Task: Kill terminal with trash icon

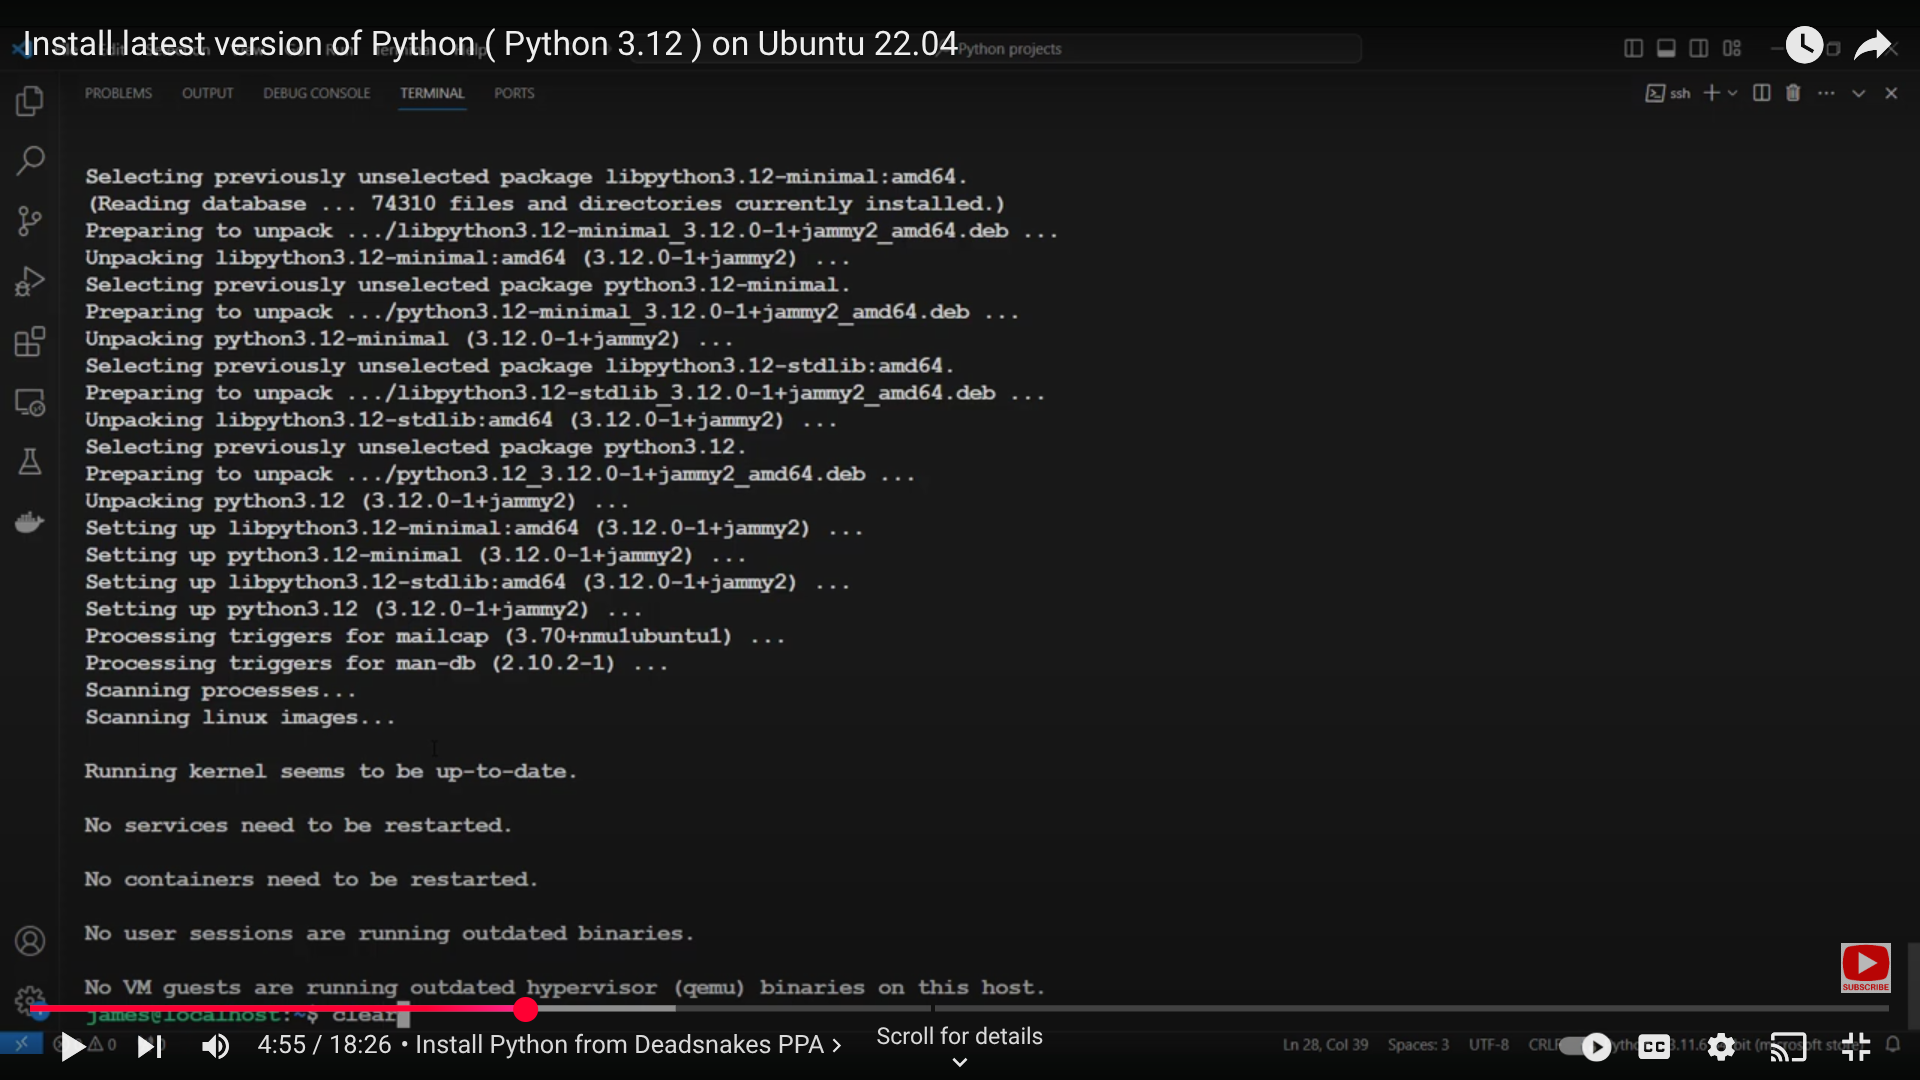Action: click(x=1793, y=93)
